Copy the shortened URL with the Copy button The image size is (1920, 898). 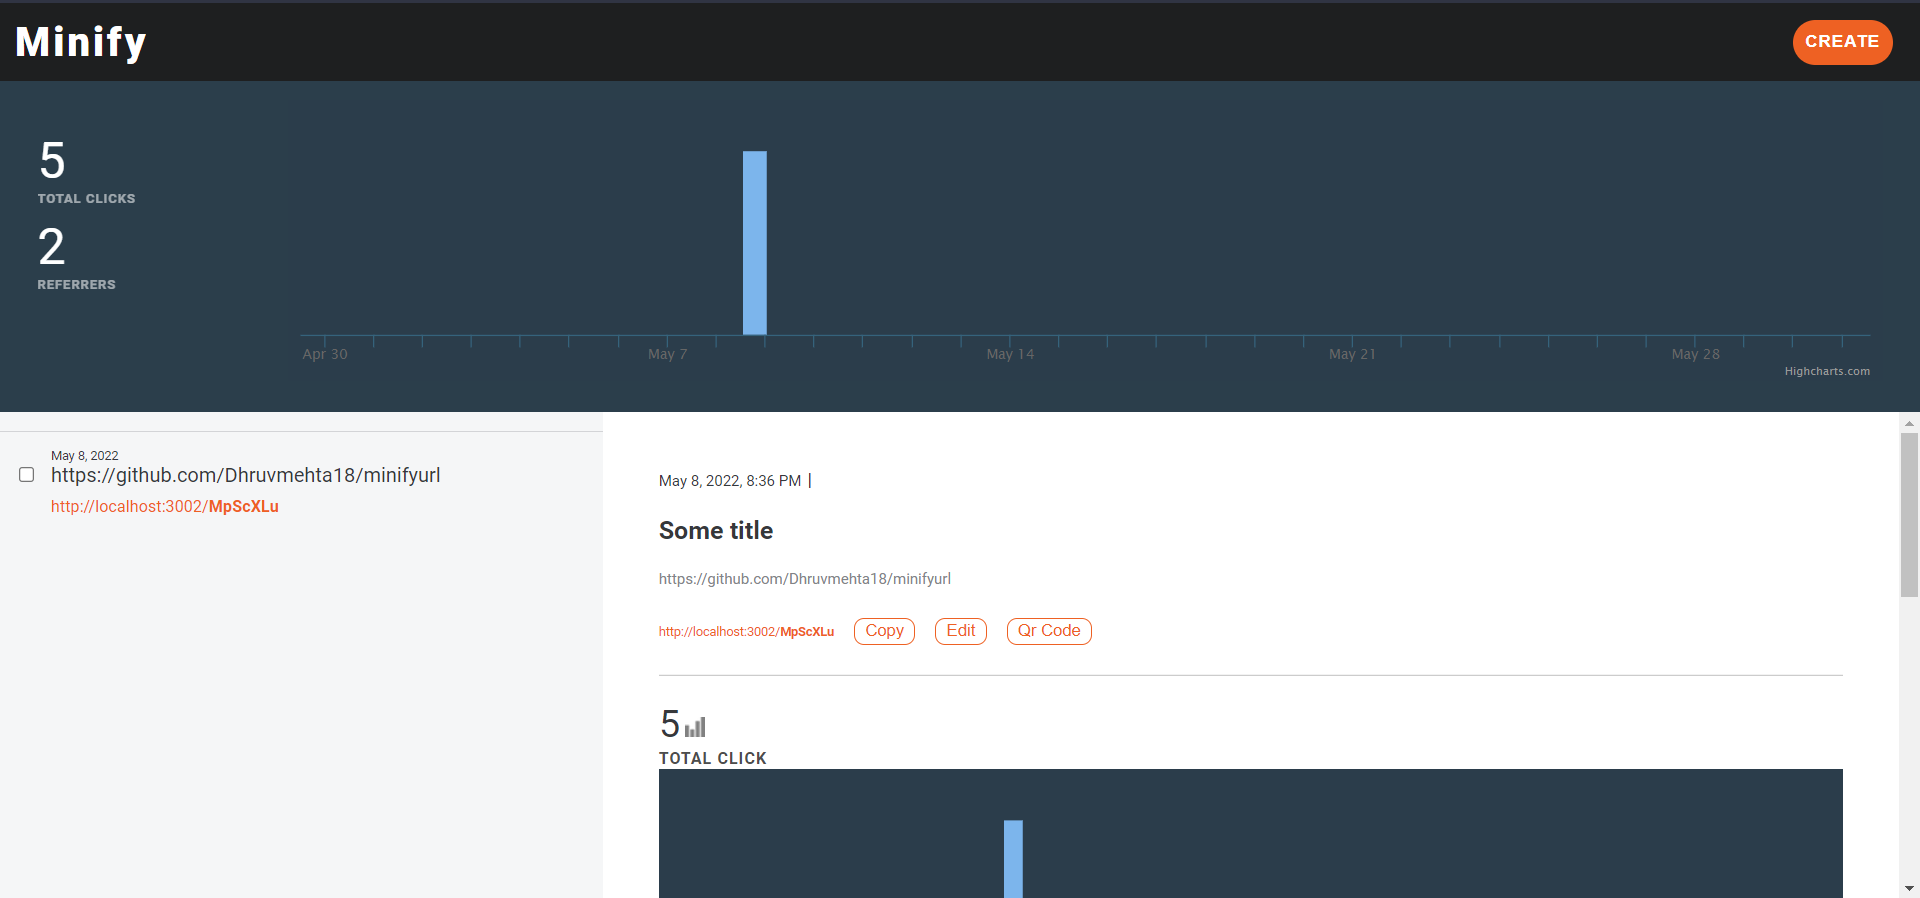click(x=884, y=631)
